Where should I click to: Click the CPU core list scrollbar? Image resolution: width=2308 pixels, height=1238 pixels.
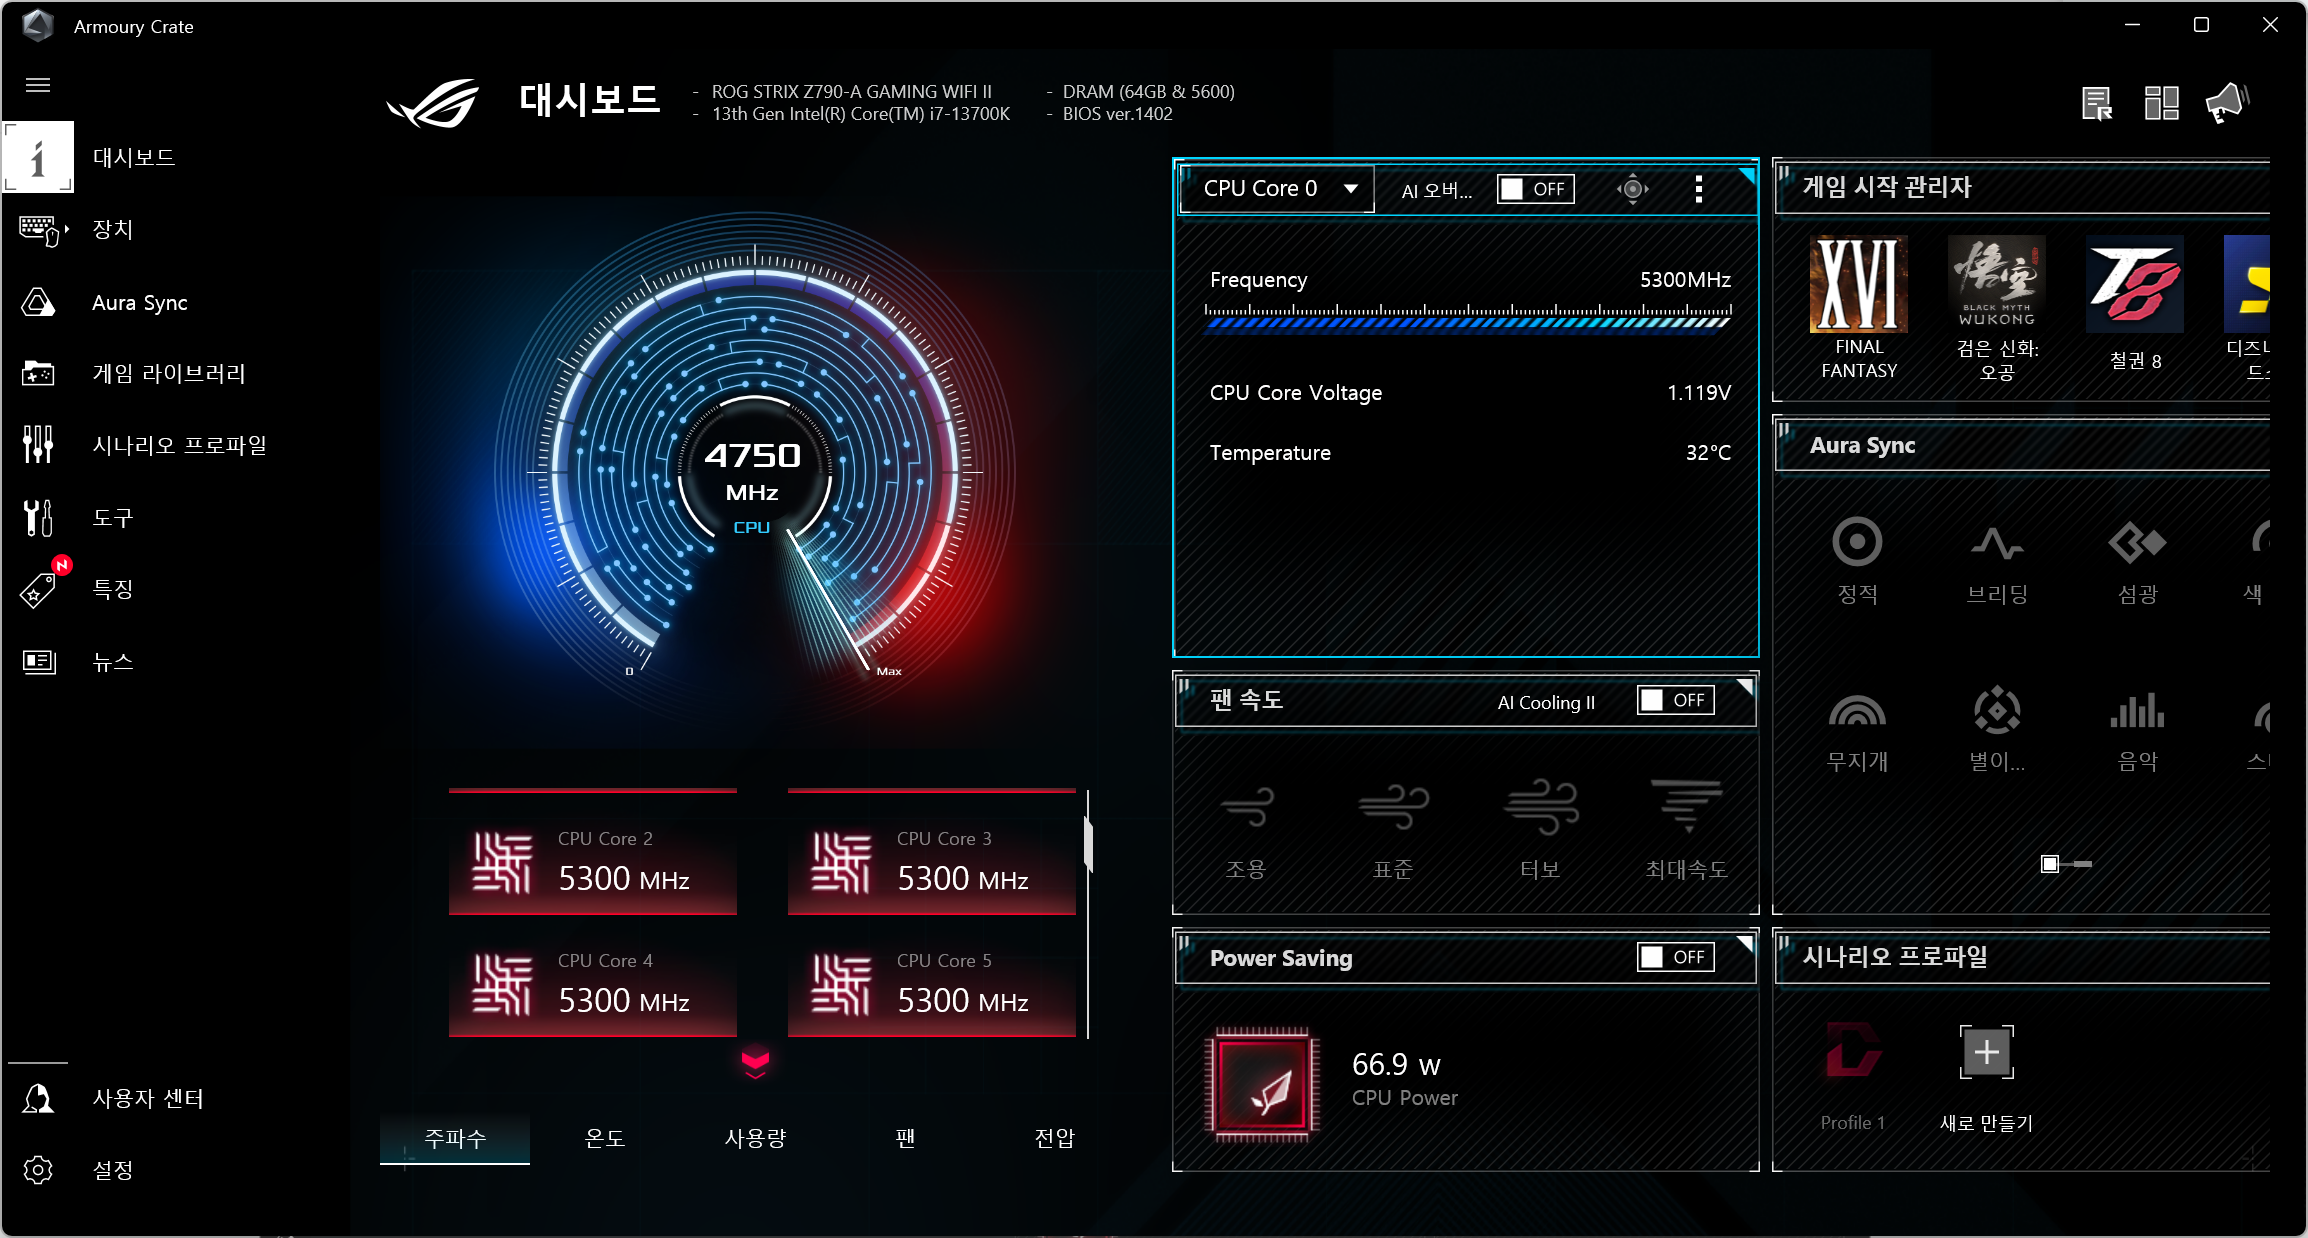(x=1088, y=846)
